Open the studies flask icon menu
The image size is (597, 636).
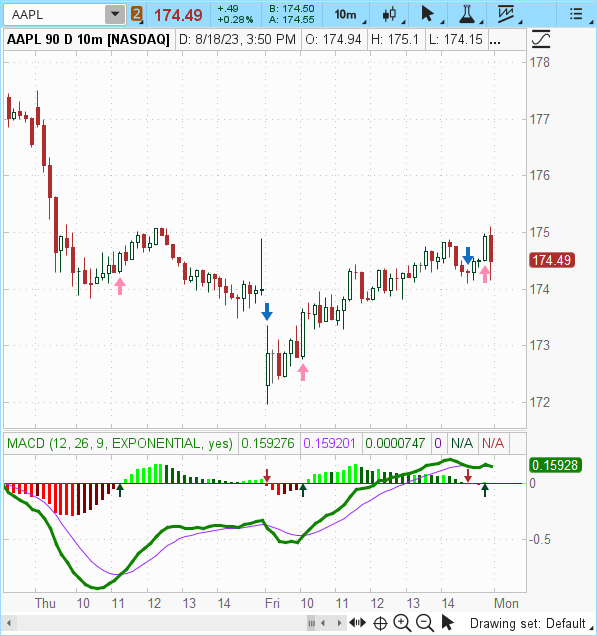click(469, 15)
